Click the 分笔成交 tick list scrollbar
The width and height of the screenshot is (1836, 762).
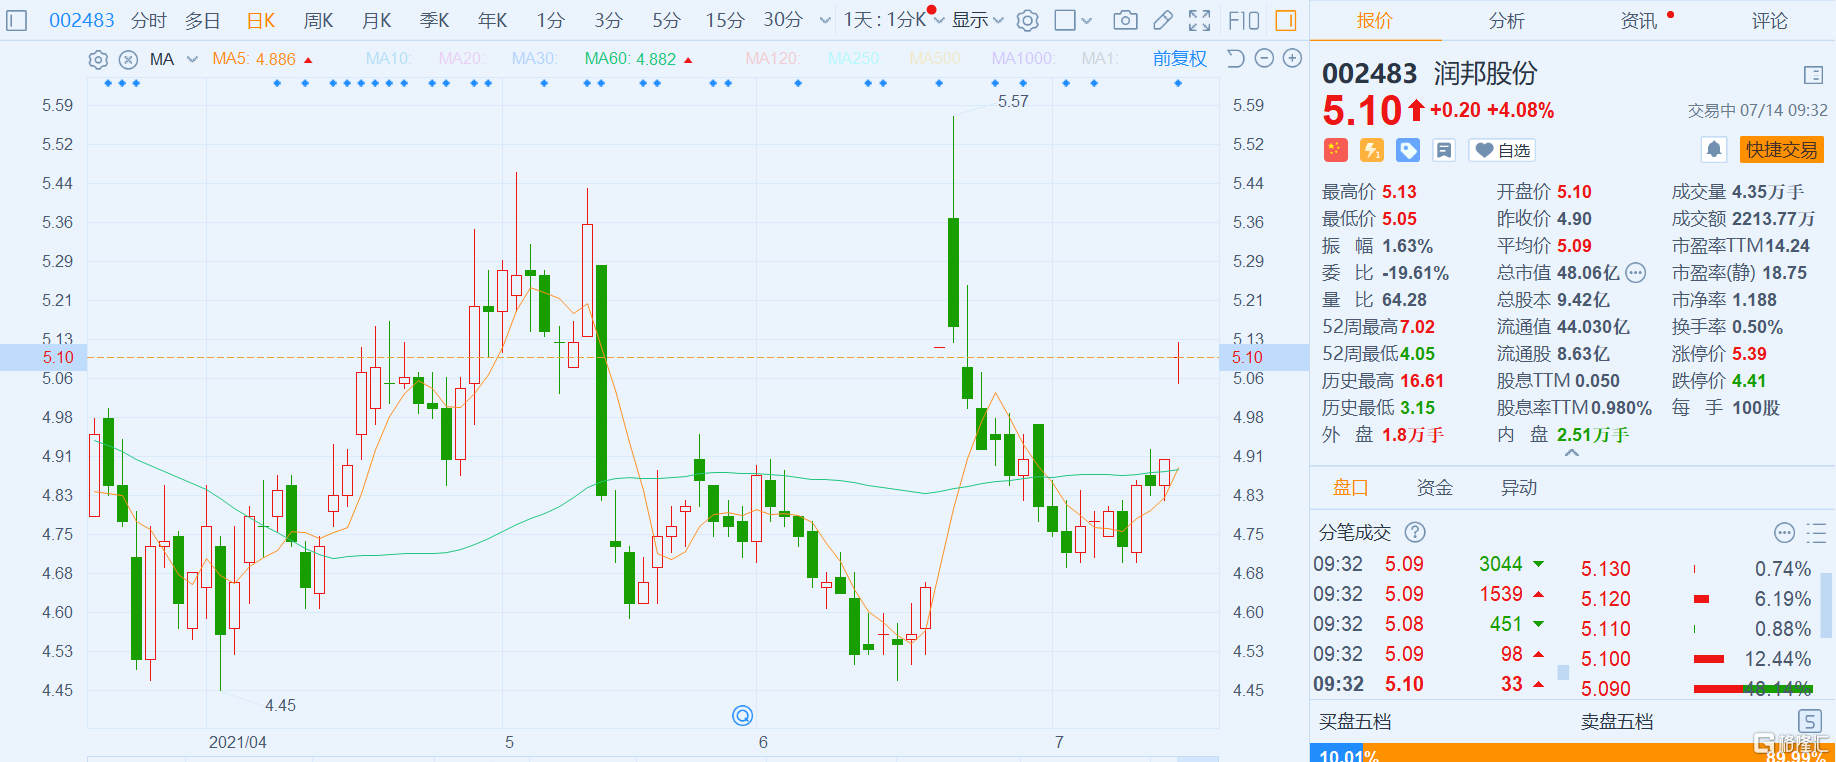(x=1563, y=673)
